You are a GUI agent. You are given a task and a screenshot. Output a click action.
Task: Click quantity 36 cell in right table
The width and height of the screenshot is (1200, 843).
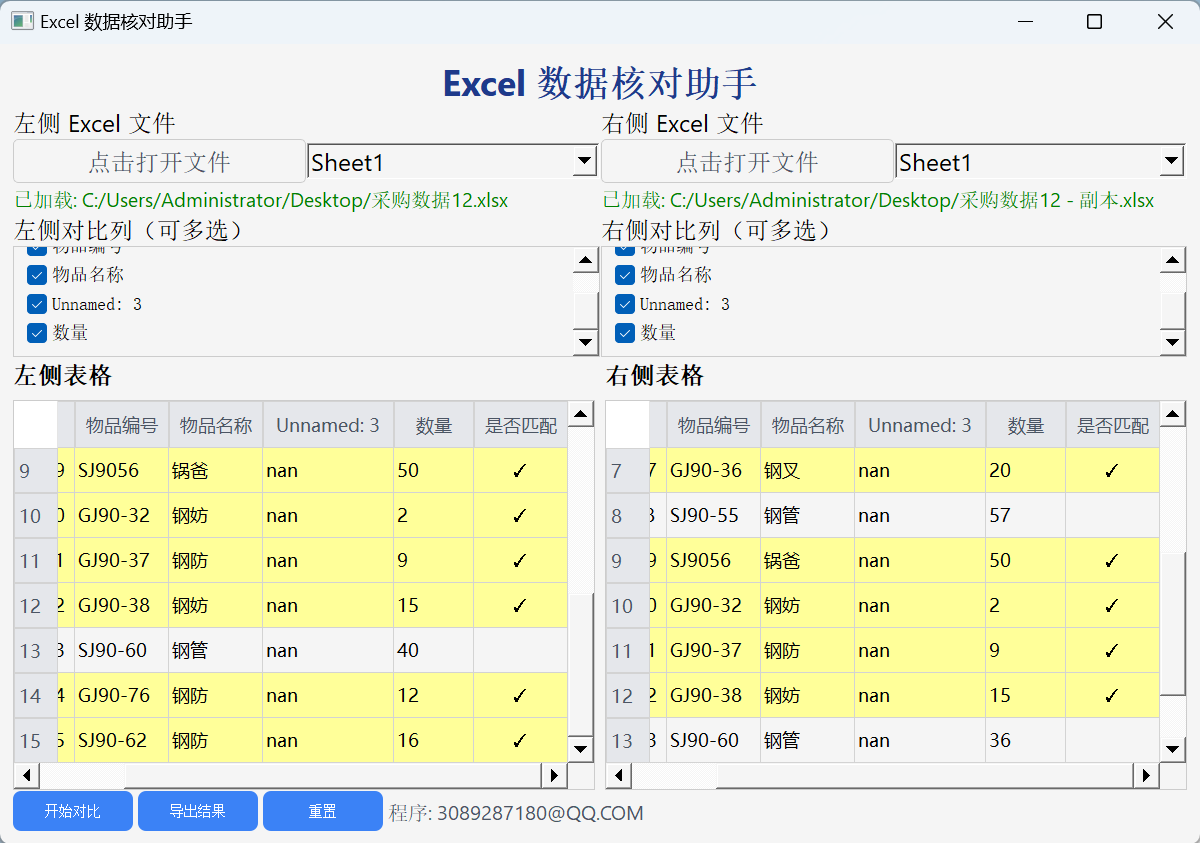[x=1026, y=741]
